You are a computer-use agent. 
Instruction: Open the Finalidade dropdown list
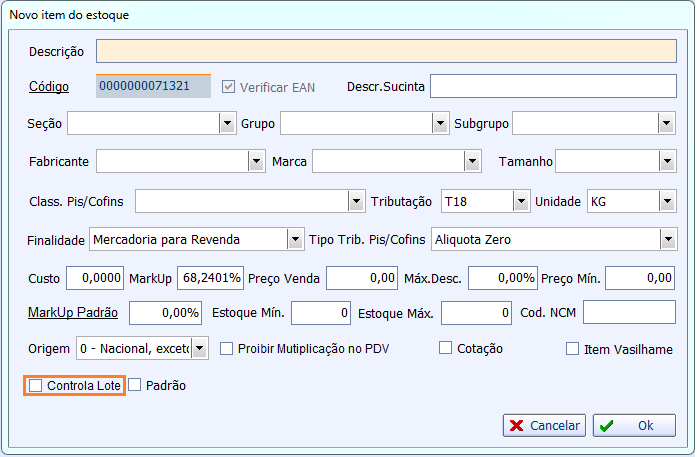pyautogui.click(x=294, y=240)
